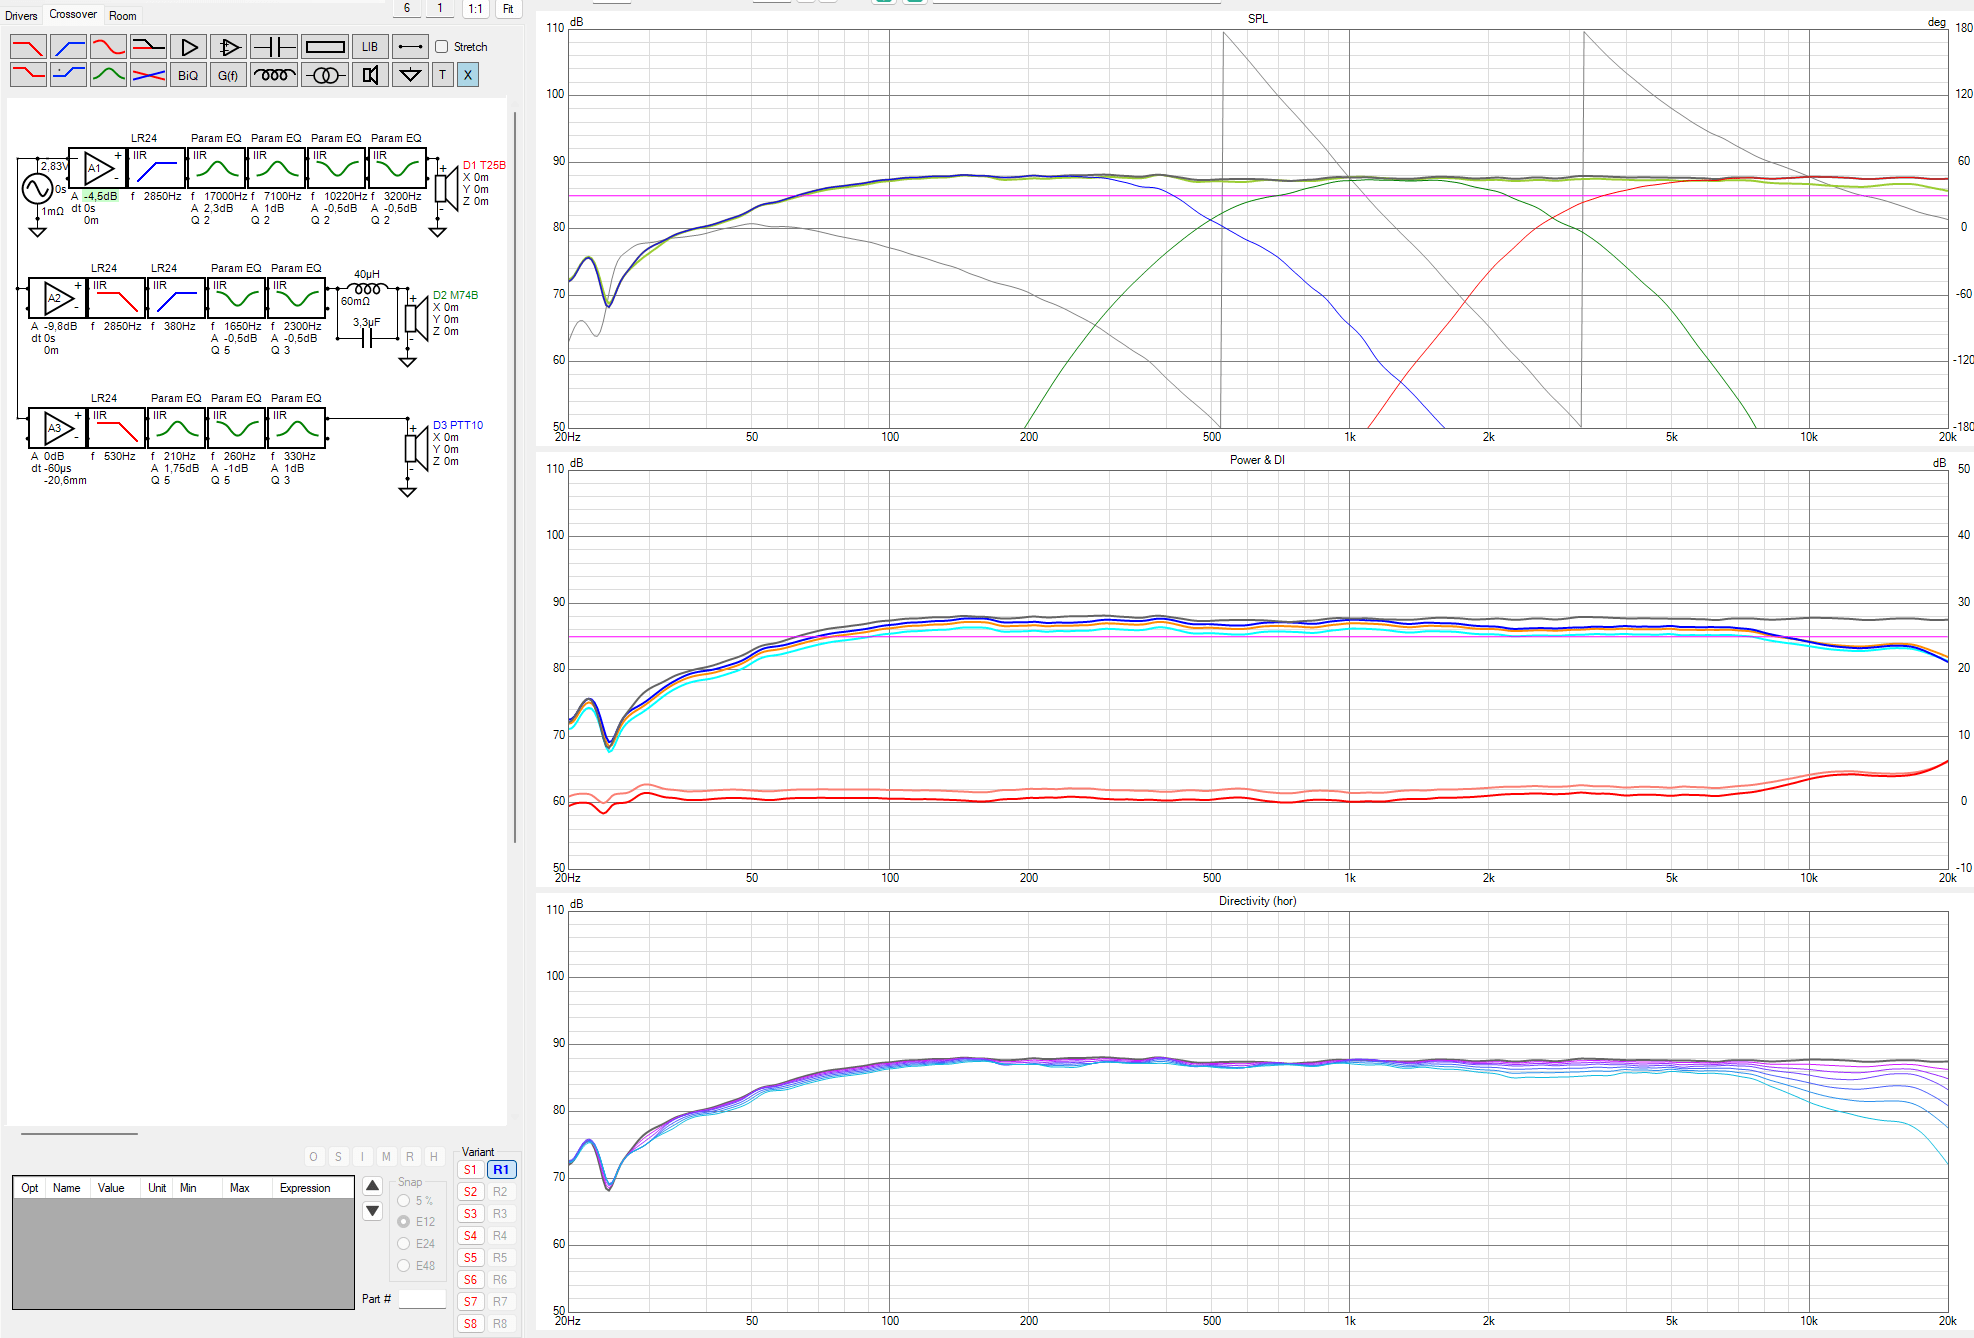
Task: Recall variant R1
Action: point(501,1170)
